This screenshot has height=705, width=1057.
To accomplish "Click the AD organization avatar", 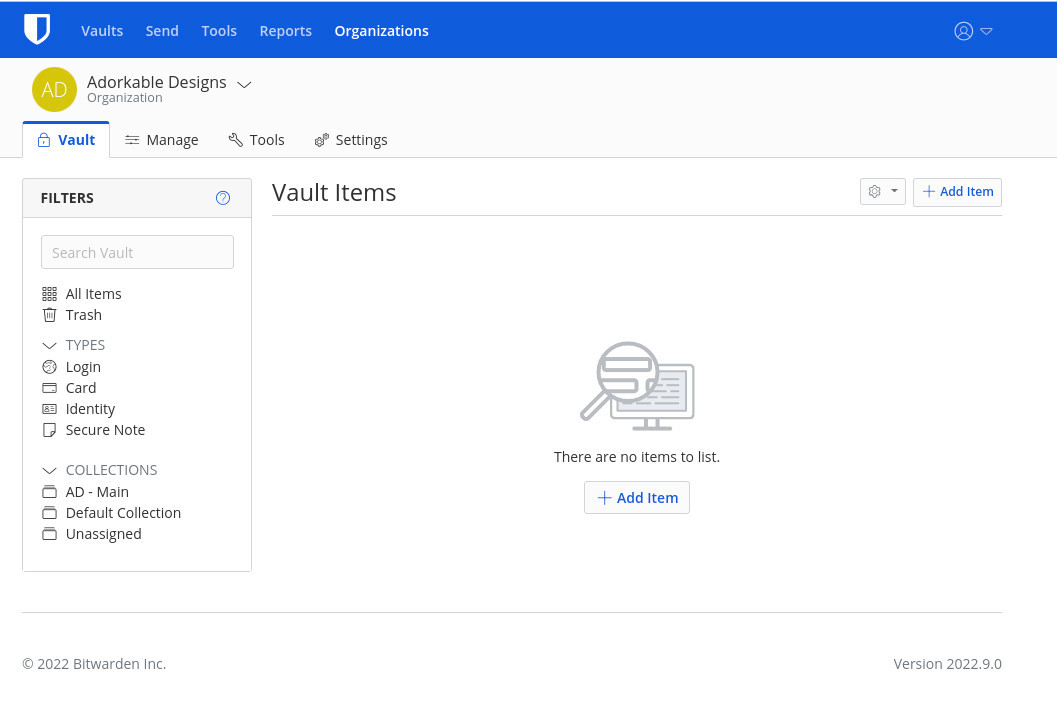I will click(54, 90).
